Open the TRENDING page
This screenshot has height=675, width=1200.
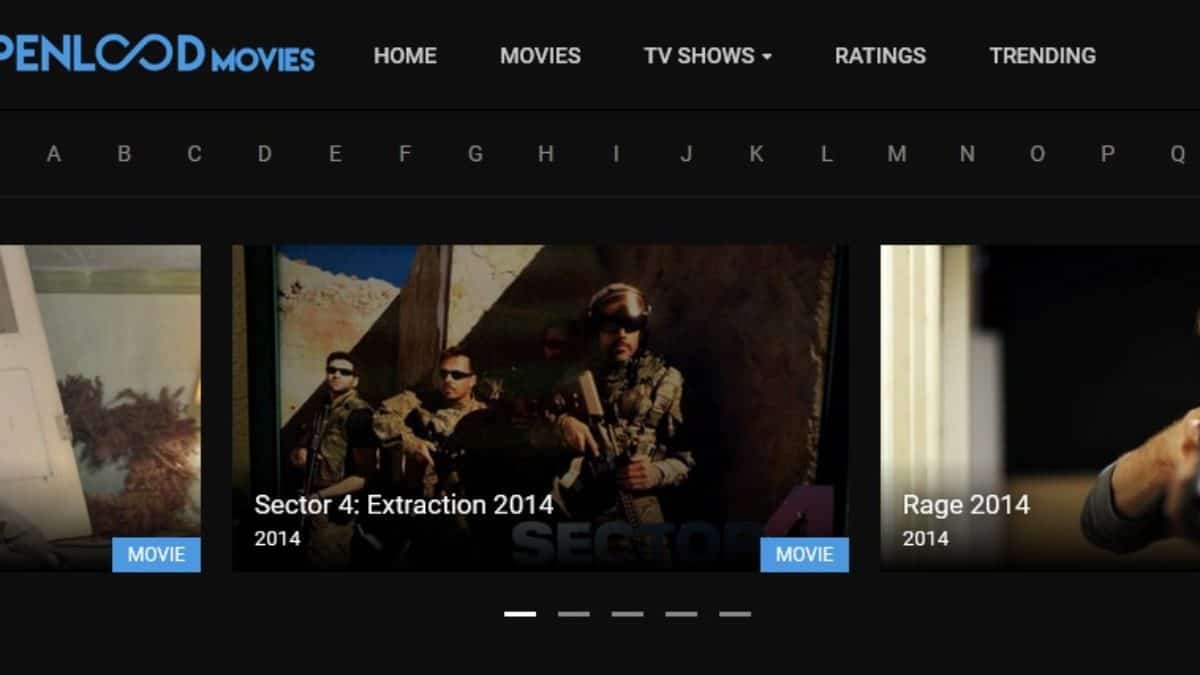pyautogui.click(x=1042, y=56)
